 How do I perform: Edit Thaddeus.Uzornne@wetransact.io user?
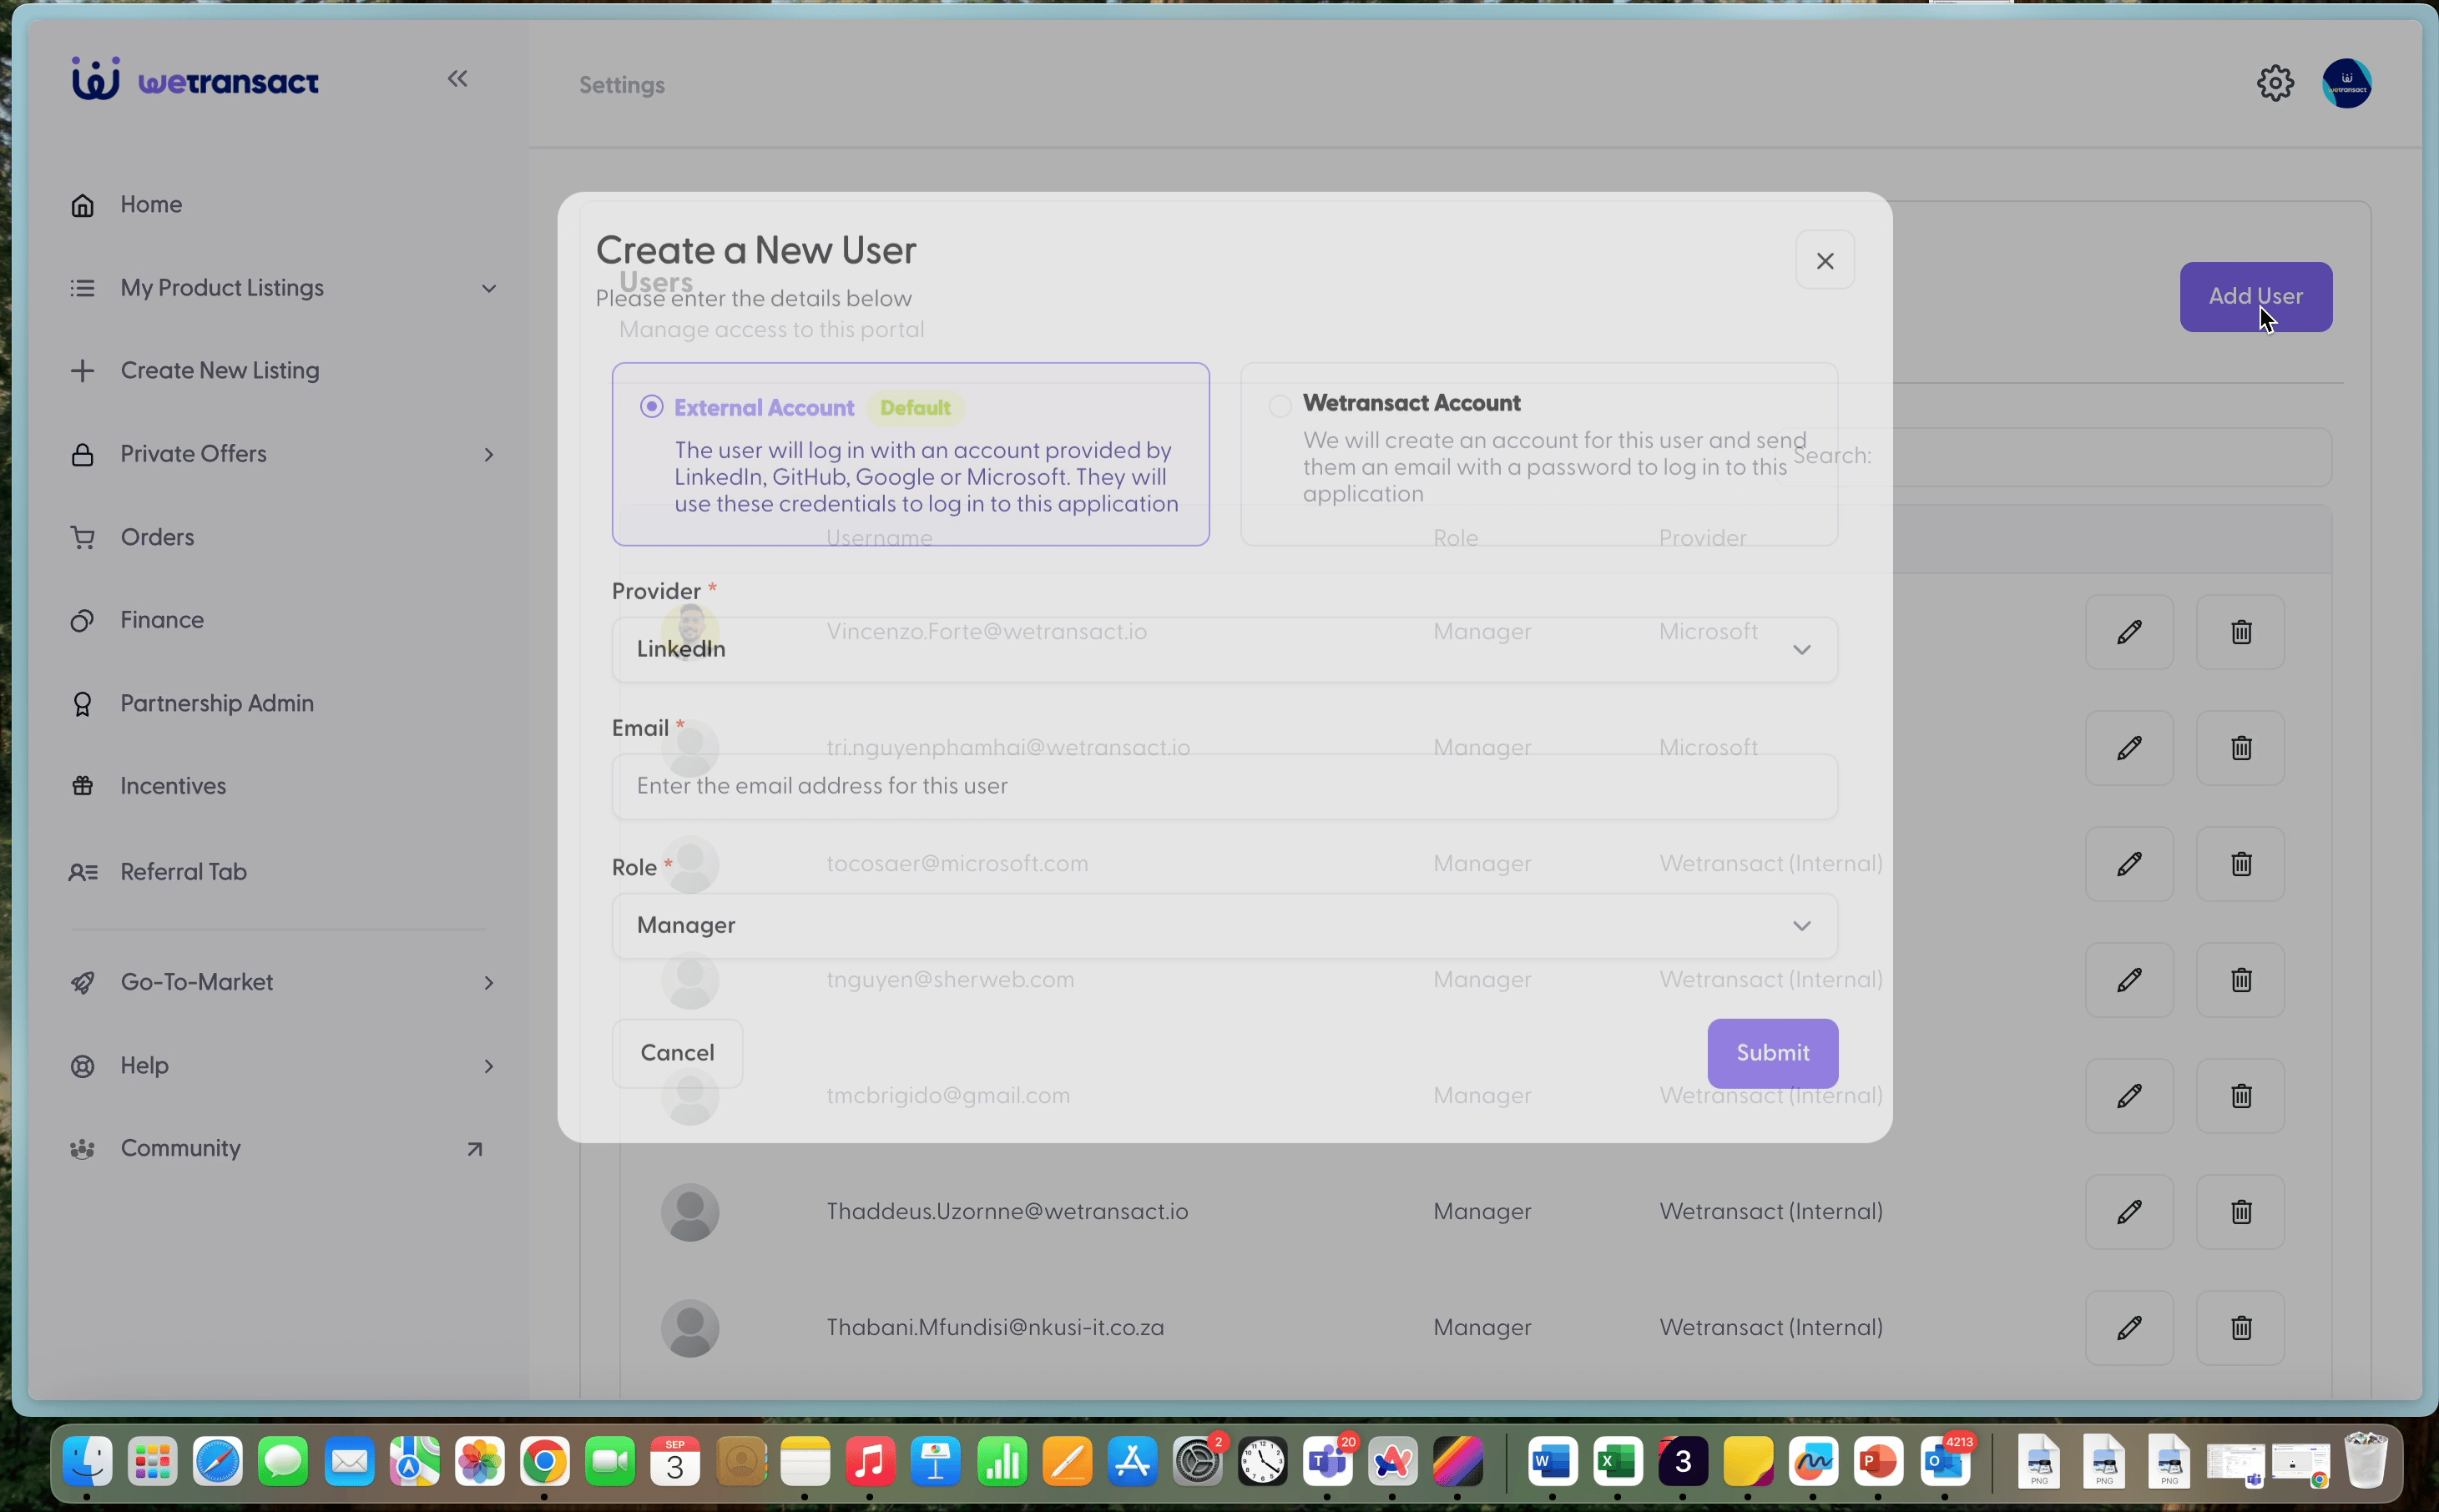[x=2128, y=1212]
